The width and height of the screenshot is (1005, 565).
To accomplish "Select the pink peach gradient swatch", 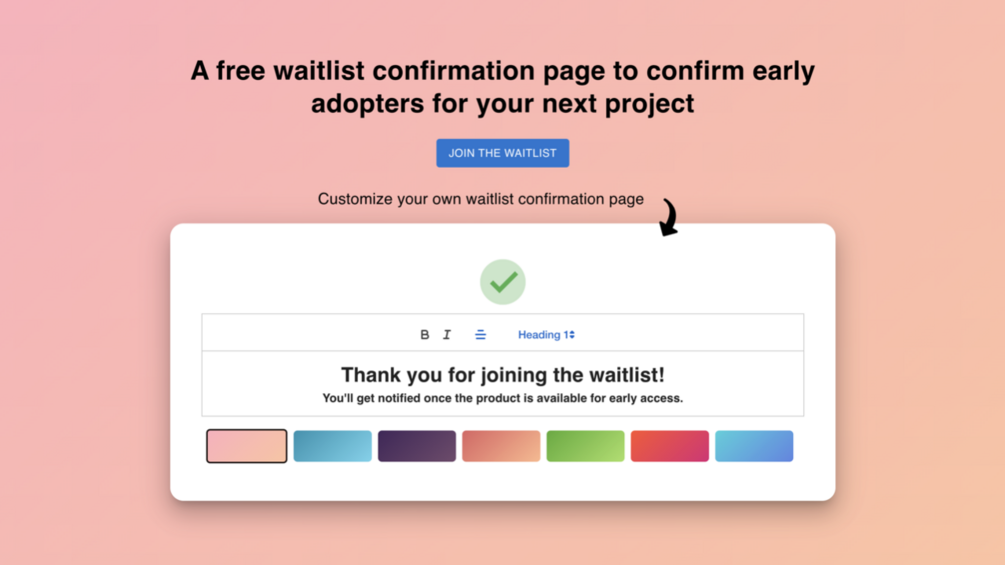I will [x=247, y=446].
